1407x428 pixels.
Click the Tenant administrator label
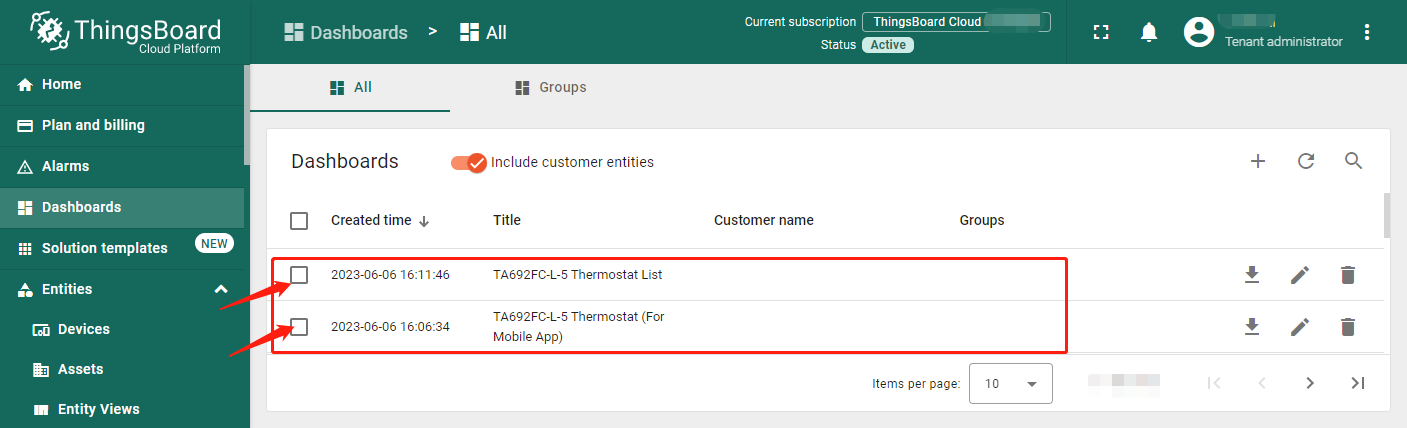click(1284, 42)
